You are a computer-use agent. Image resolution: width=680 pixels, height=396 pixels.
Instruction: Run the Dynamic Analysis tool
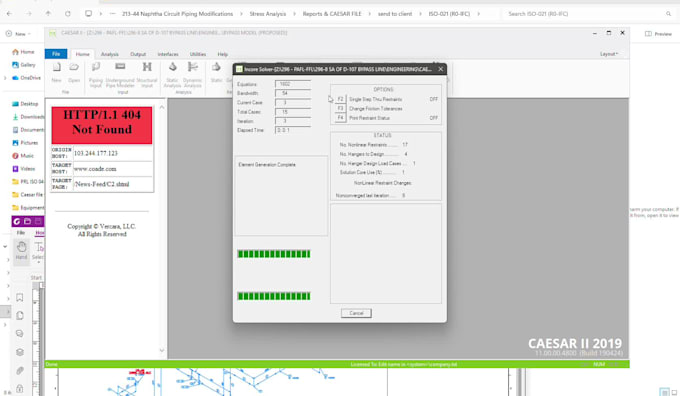point(193,74)
